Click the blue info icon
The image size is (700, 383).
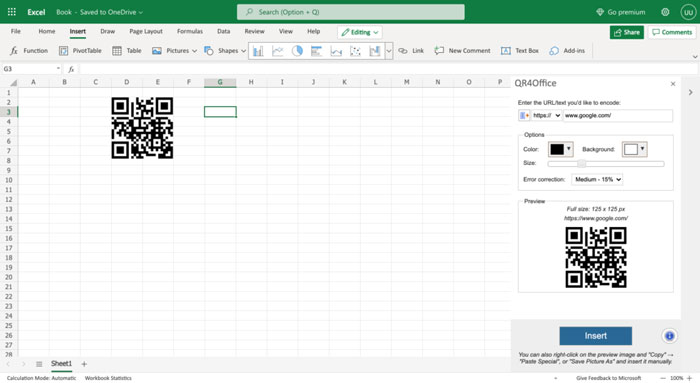pyautogui.click(x=669, y=336)
